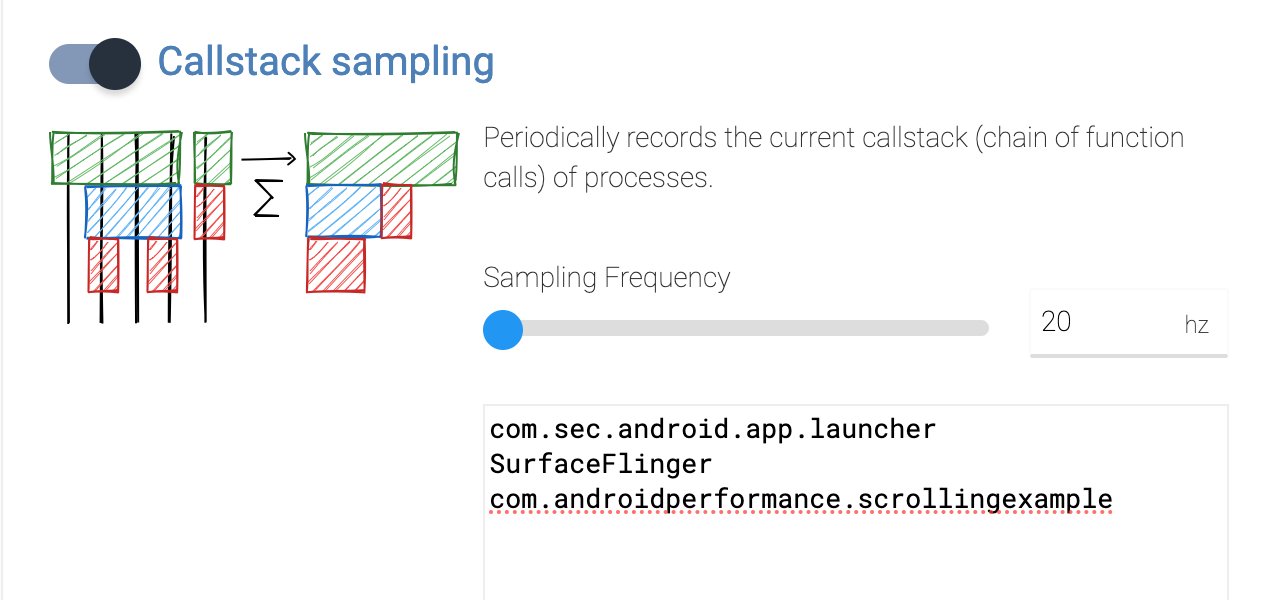Image resolution: width=1284 pixels, height=600 pixels.
Task: Click the blue box in the merged diagram
Action: tap(343, 211)
